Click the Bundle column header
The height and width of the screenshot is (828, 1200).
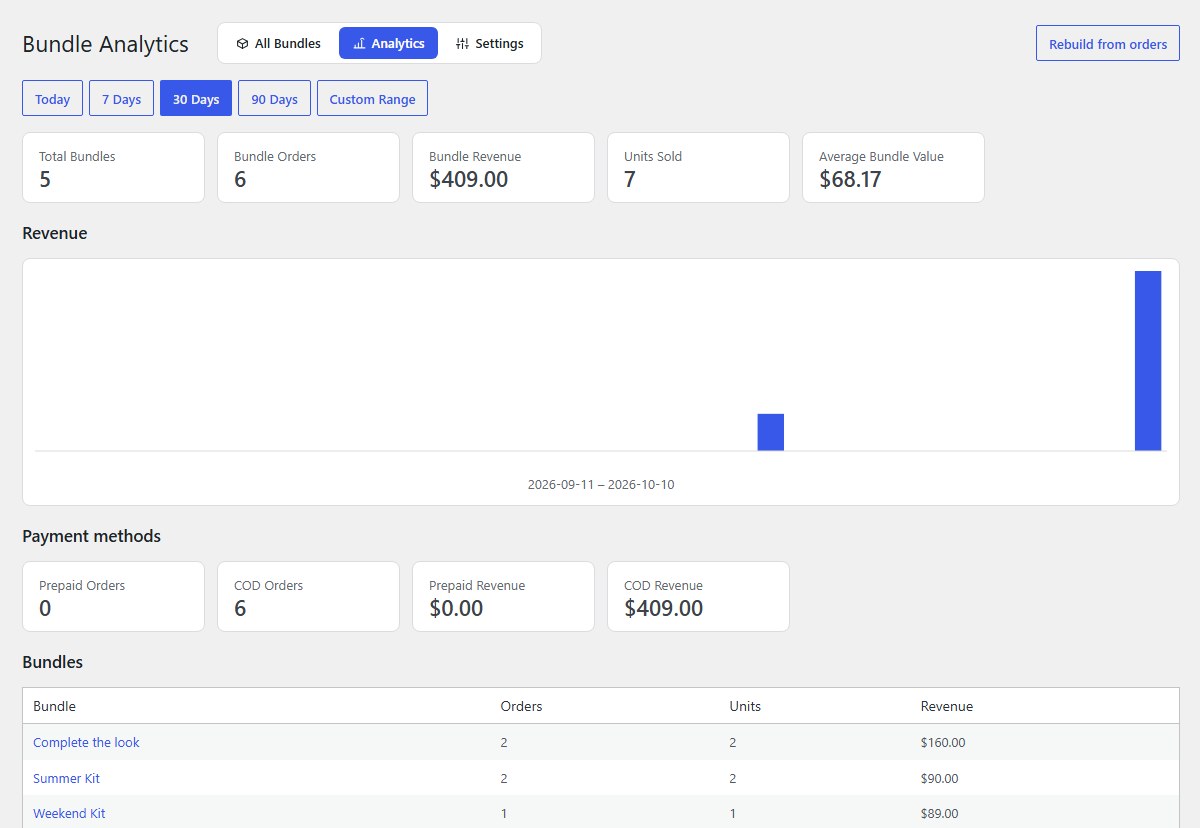pyautogui.click(x=55, y=706)
